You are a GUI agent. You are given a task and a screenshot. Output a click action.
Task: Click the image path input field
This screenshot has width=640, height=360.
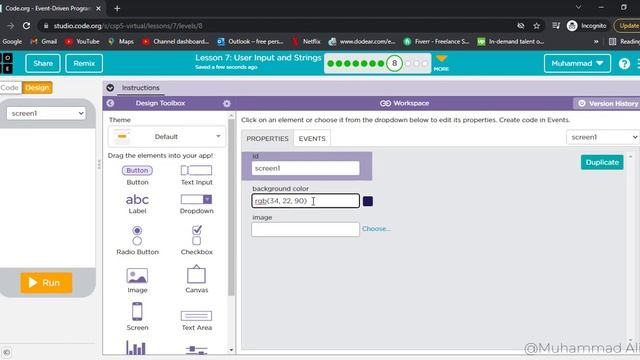pyautogui.click(x=305, y=229)
